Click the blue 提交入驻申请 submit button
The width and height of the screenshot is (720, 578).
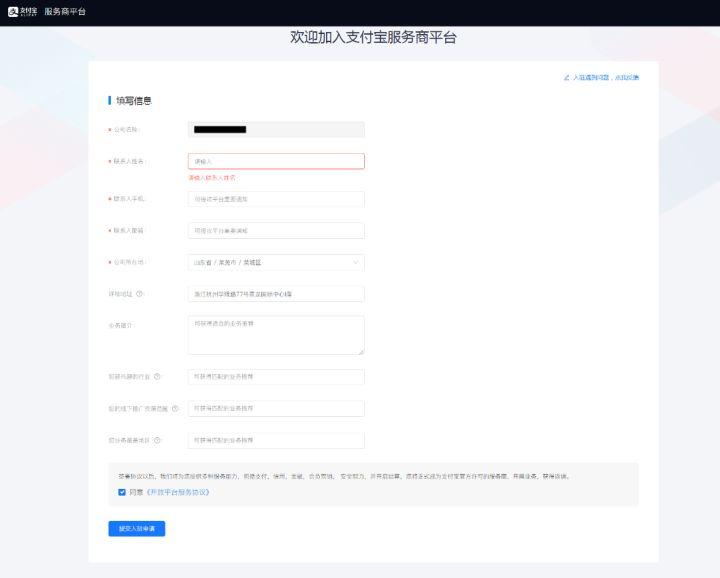137,528
